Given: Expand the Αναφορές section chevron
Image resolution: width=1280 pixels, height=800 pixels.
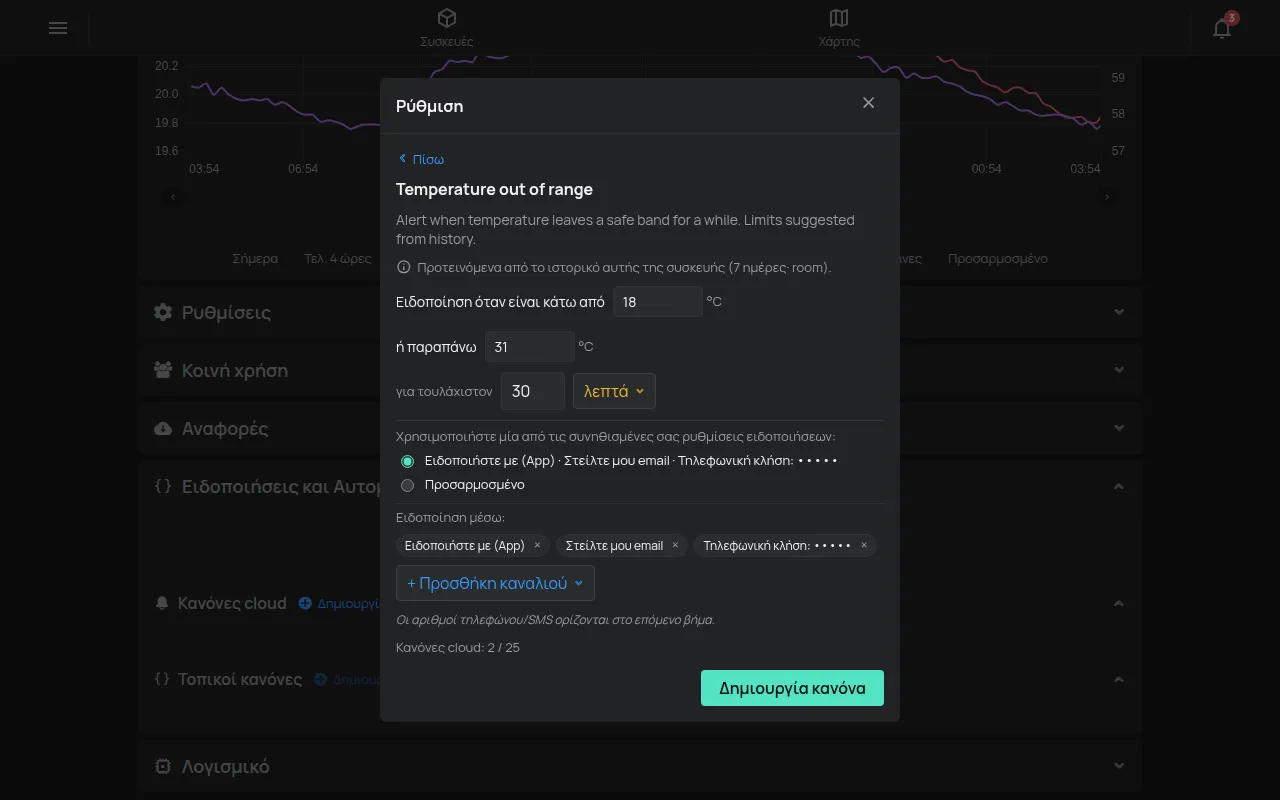Looking at the screenshot, I should (1119, 428).
